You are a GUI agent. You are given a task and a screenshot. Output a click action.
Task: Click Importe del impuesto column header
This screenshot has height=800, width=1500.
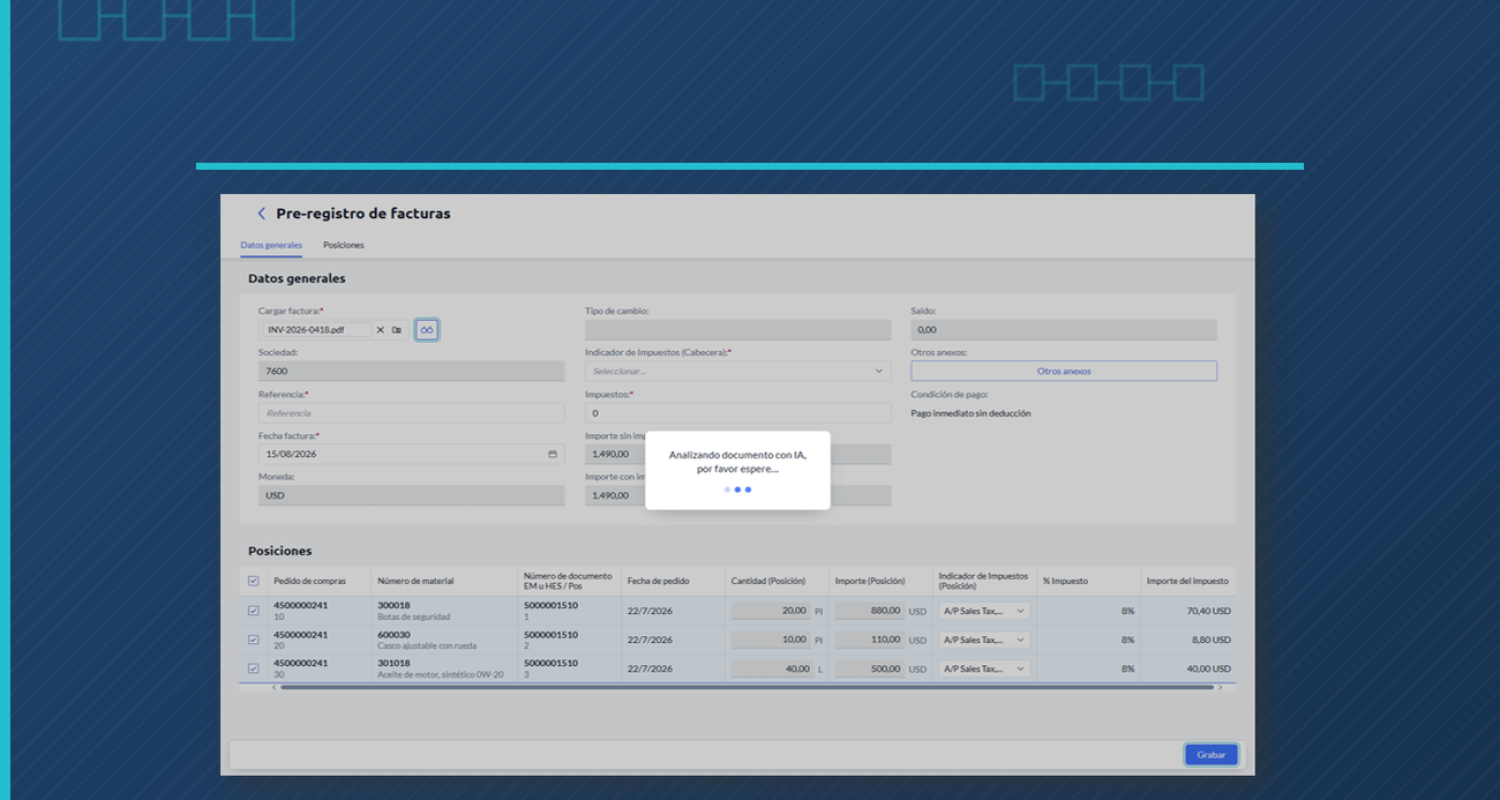(x=1187, y=581)
